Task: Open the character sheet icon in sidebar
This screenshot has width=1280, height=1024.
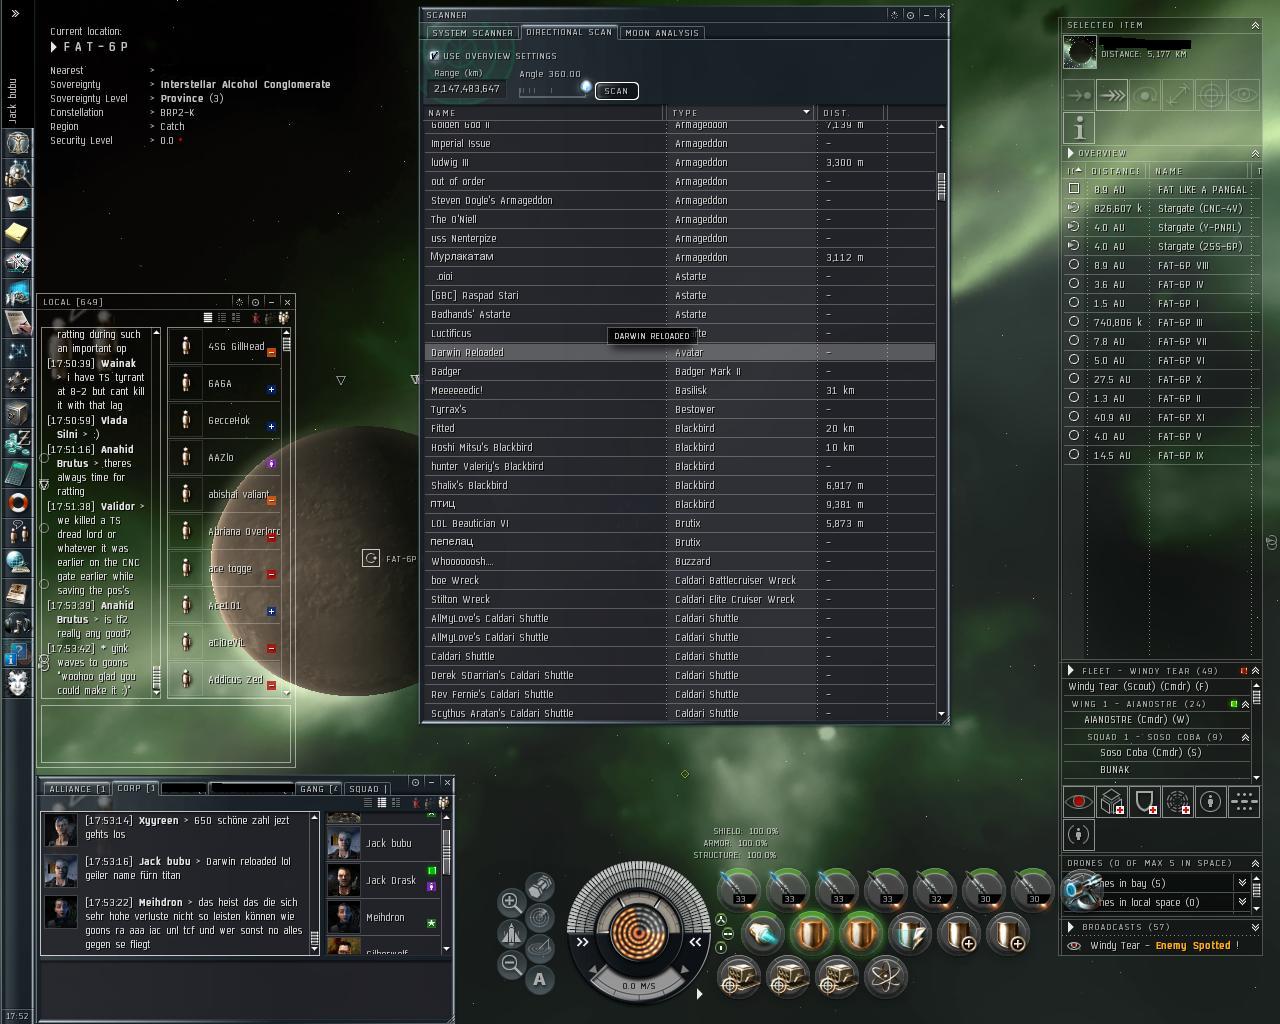Action: coord(18,142)
